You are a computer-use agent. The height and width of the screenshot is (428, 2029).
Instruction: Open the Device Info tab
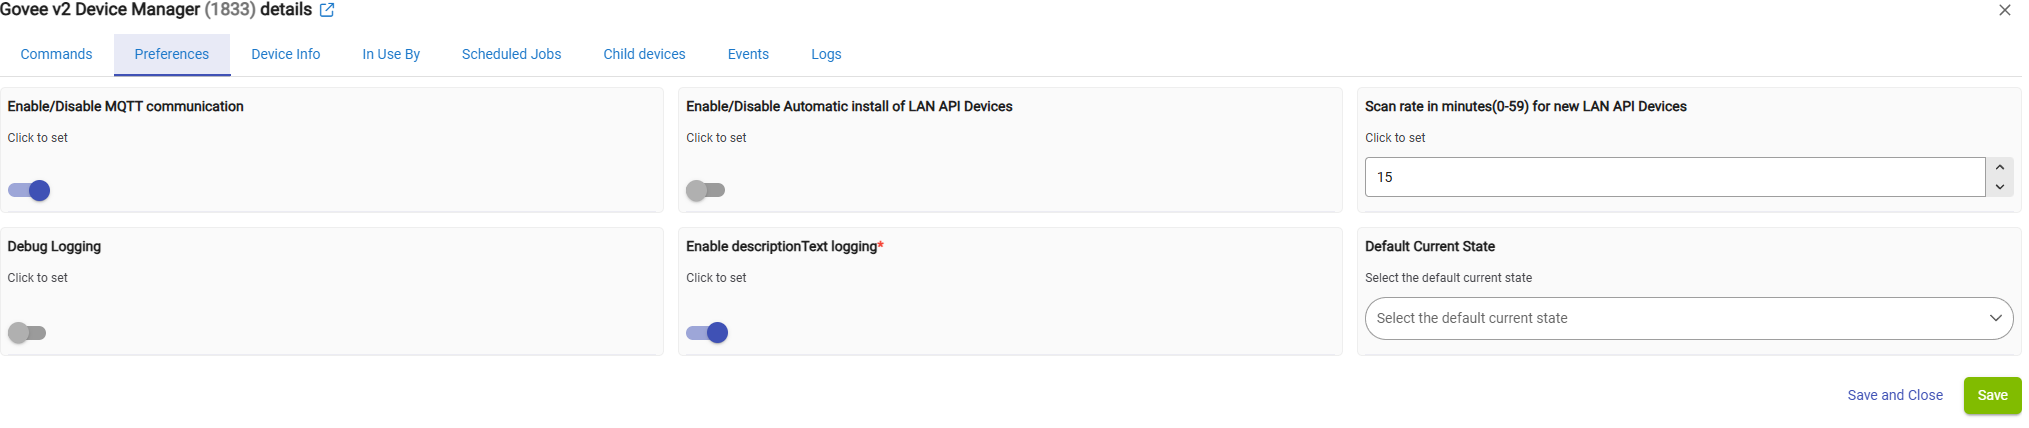(x=285, y=54)
